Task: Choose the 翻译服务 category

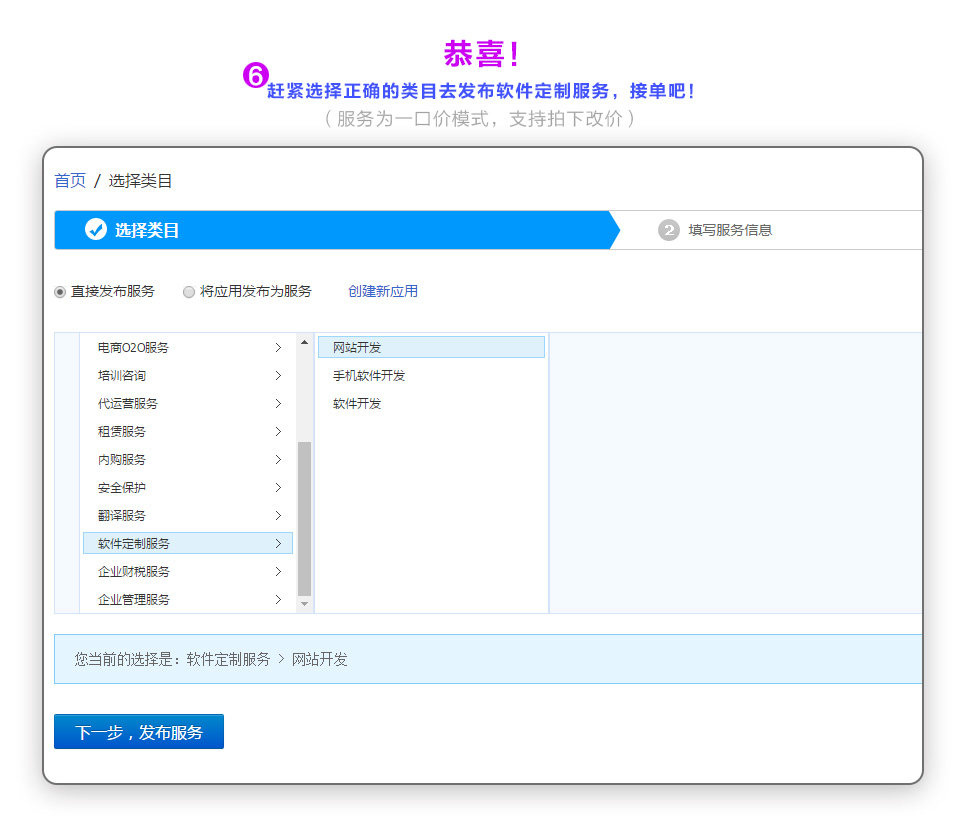Action: click(x=187, y=516)
